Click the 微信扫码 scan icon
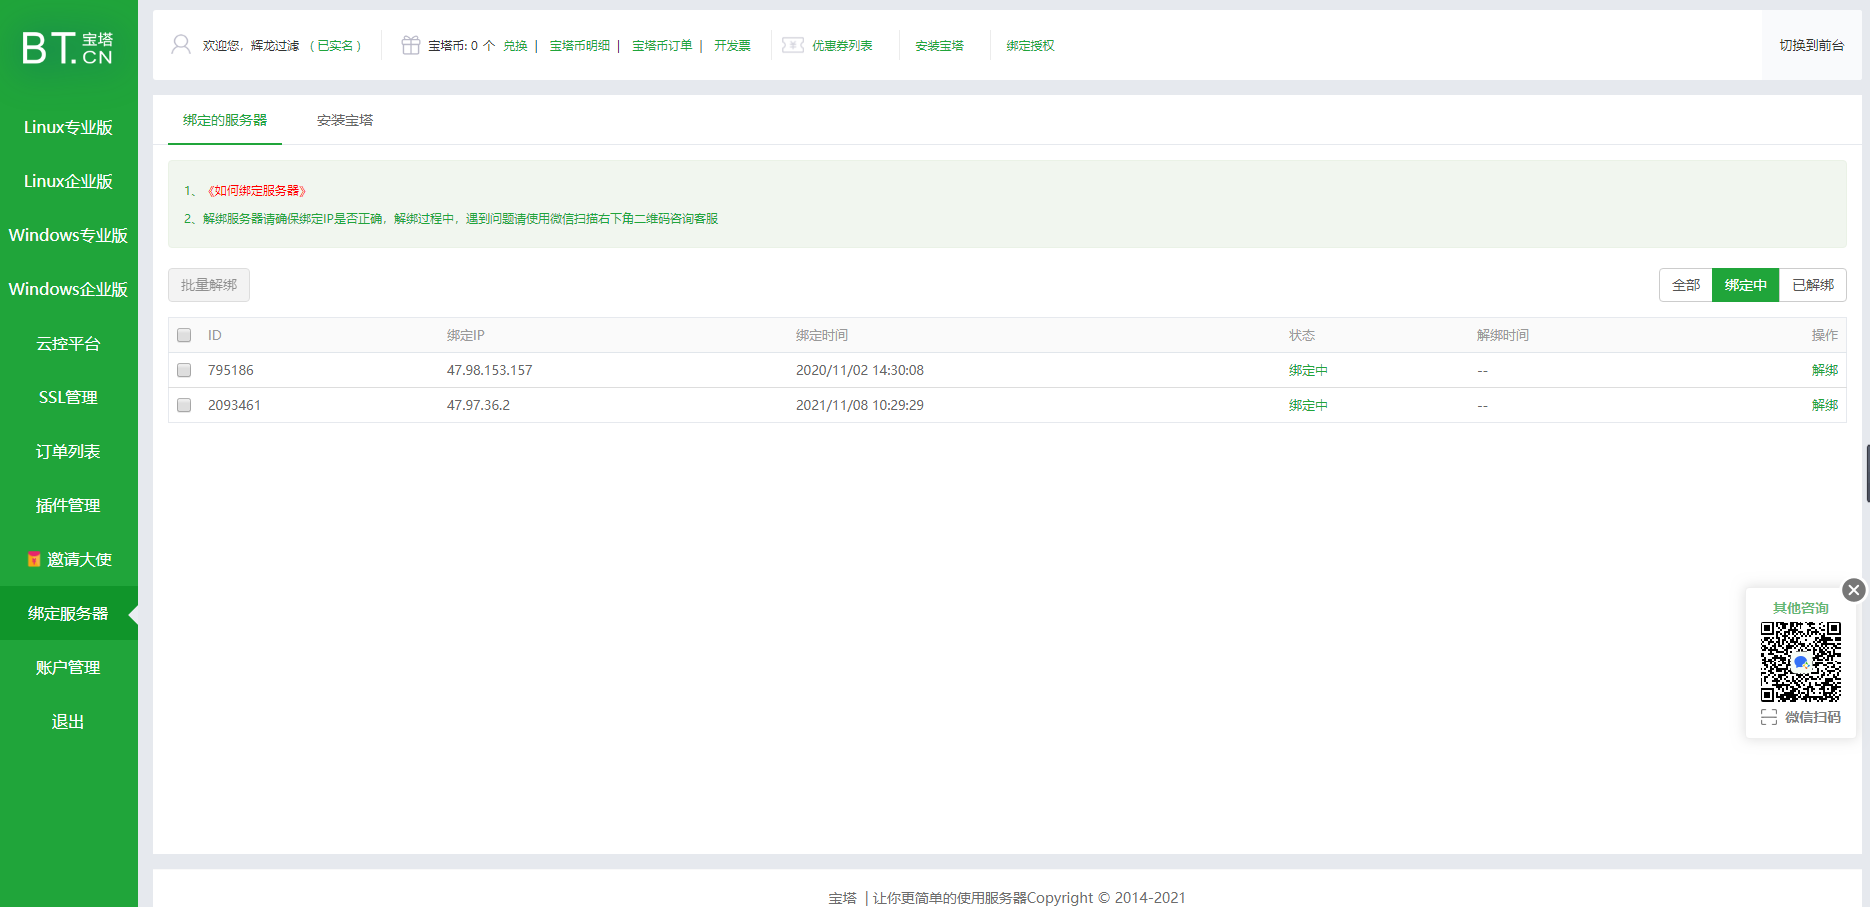This screenshot has width=1870, height=907. (x=1769, y=717)
